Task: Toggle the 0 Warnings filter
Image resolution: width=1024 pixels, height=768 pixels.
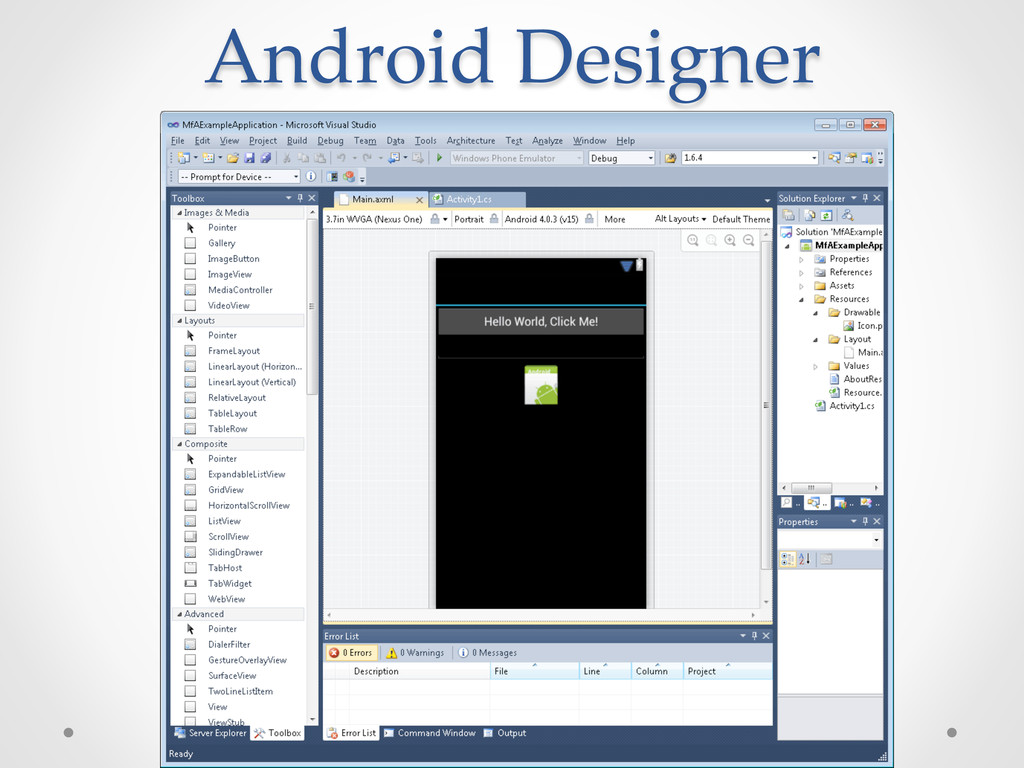Action: pyautogui.click(x=415, y=652)
